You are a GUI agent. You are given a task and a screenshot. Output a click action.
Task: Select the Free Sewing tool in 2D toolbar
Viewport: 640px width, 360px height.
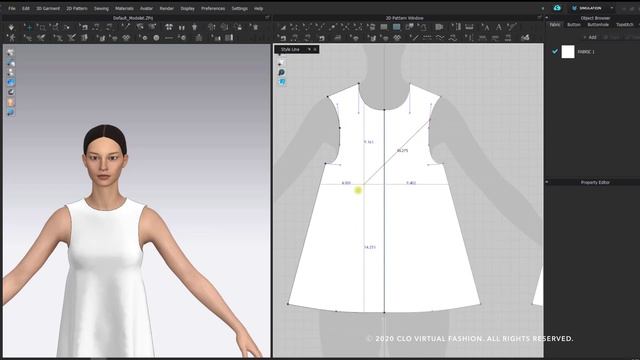pos(309,38)
